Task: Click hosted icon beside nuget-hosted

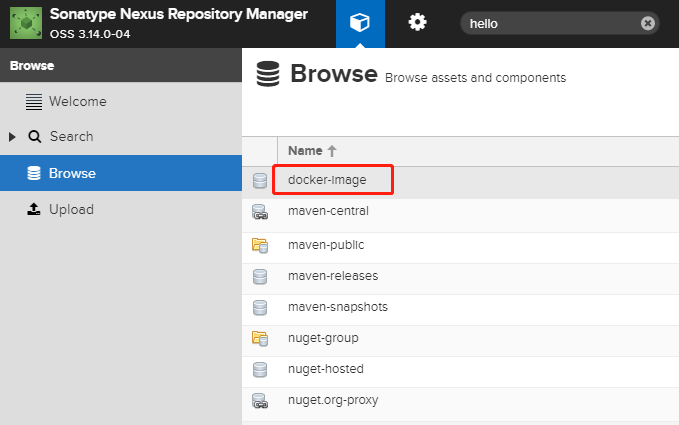Action: 260,370
